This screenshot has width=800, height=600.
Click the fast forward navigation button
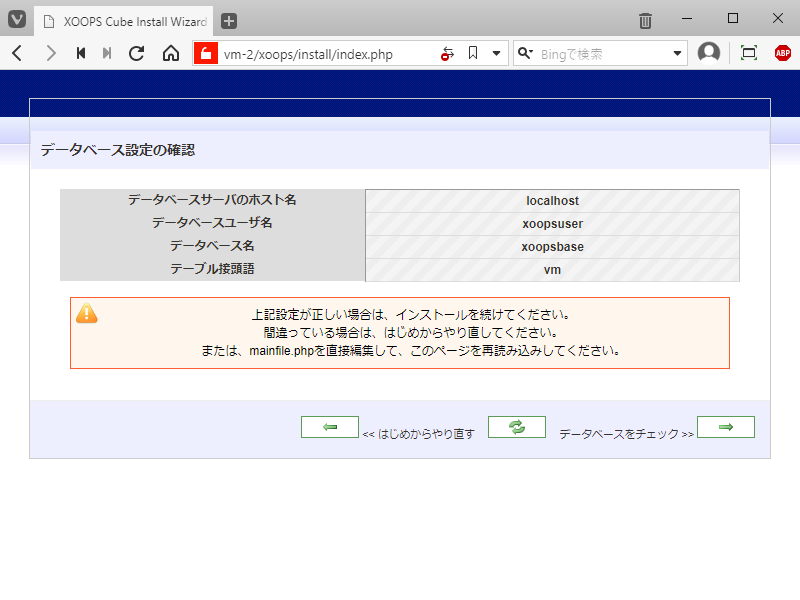point(107,53)
